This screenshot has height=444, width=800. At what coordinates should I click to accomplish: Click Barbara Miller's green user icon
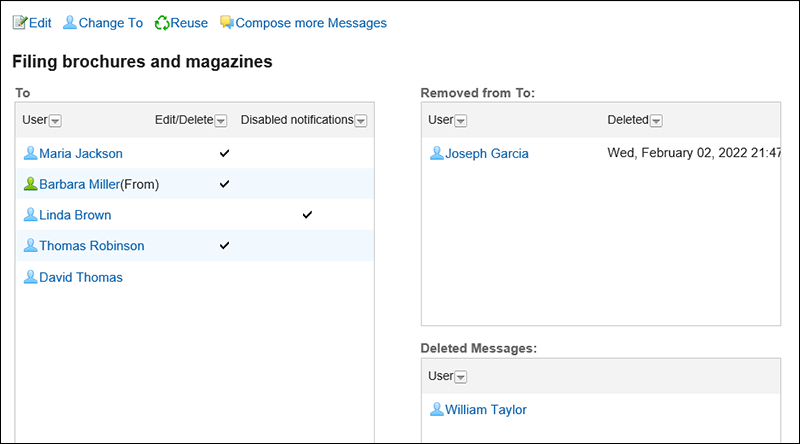coord(31,184)
